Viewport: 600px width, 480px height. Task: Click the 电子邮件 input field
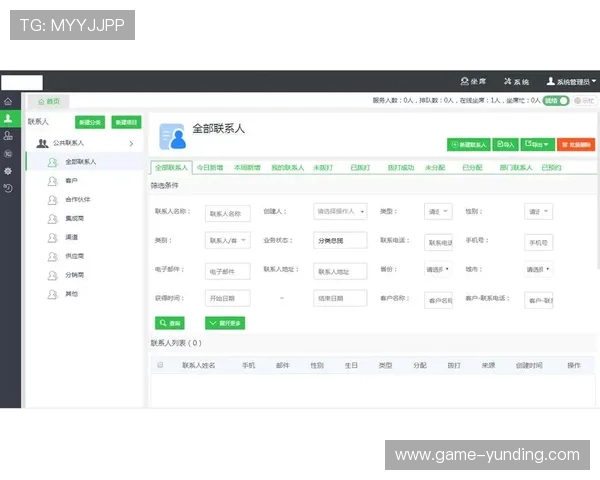tap(228, 271)
